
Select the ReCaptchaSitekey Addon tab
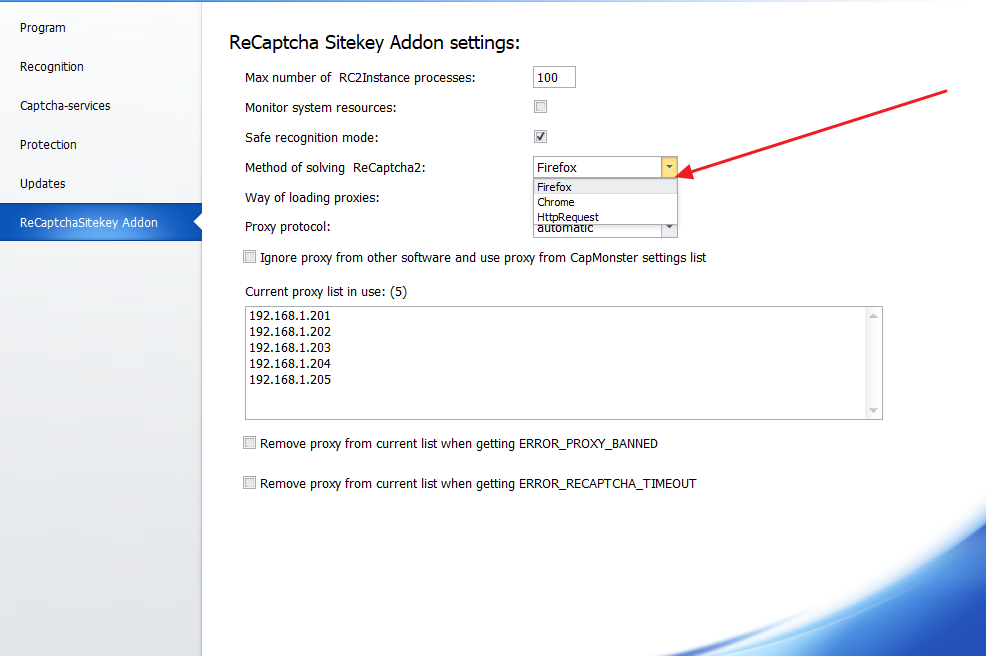pyautogui.click(x=89, y=223)
